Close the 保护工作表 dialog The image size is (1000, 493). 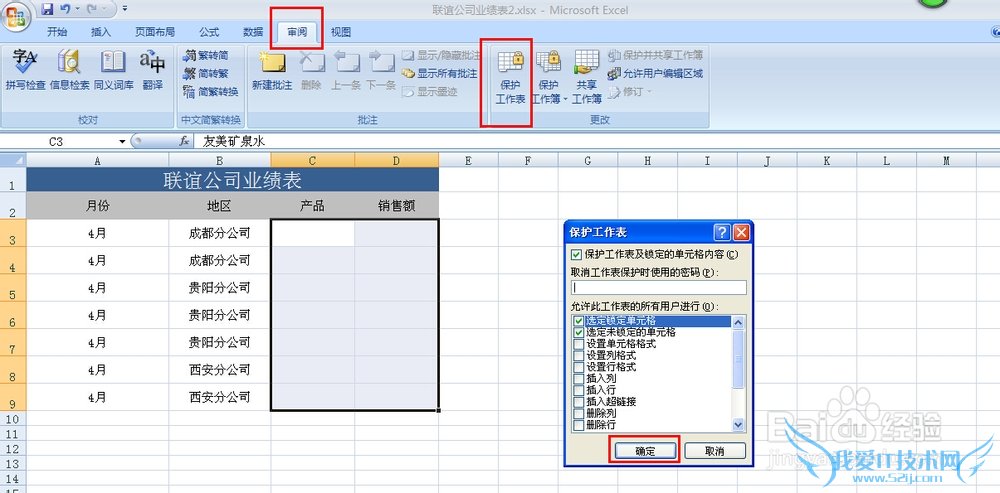740,232
